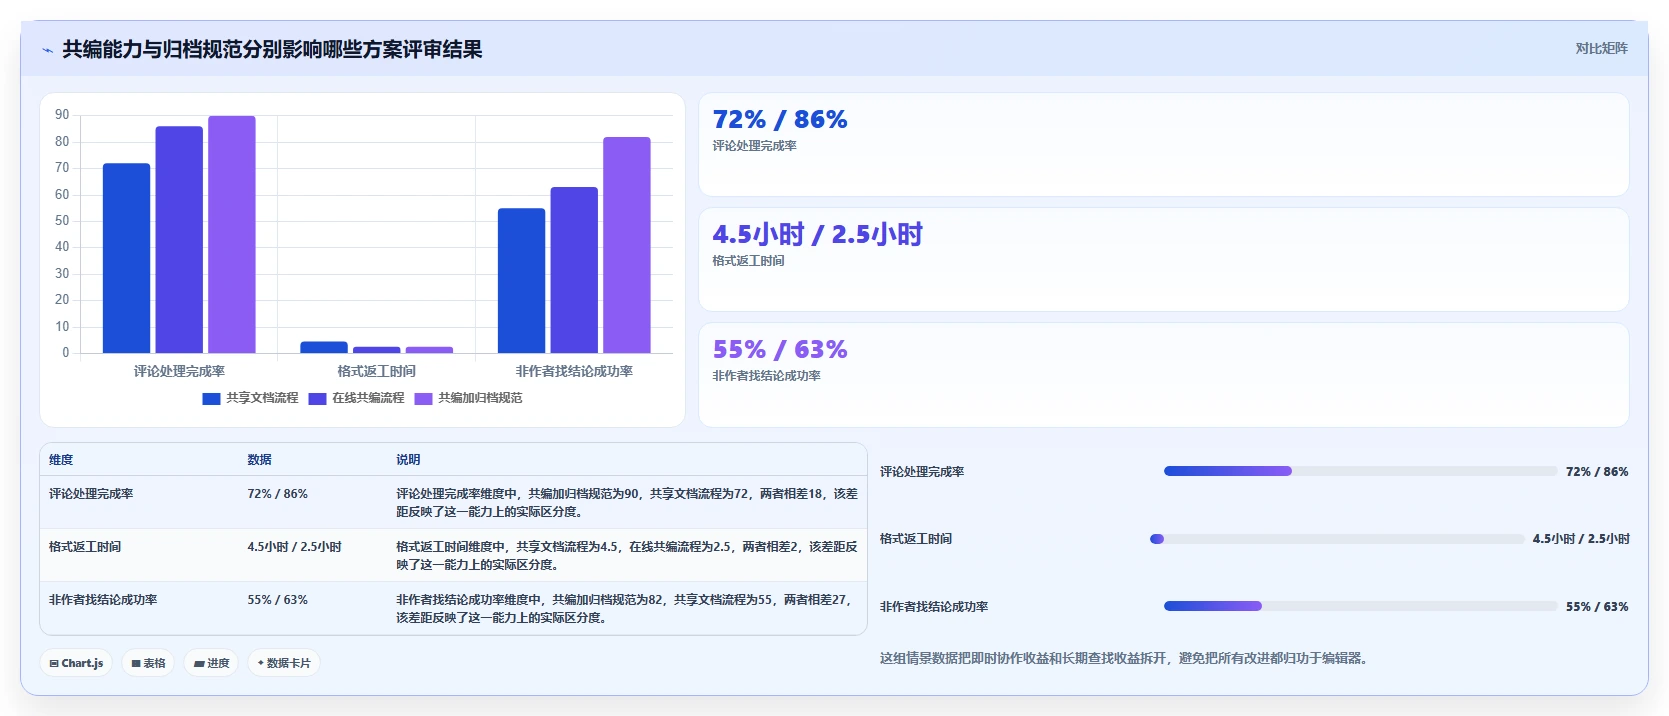The height and width of the screenshot is (716, 1669).
Task: Click the 4.5小时 / 2.5小时 table data cell
Action: pyautogui.click(x=294, y=547)
